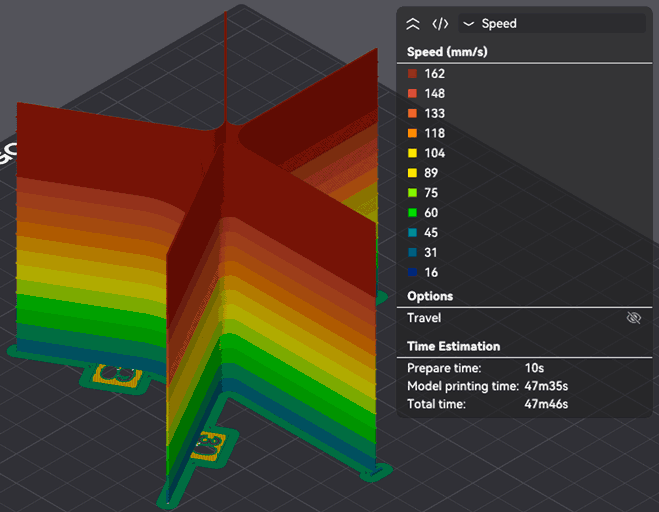Toggle Travel visibility eye icon
Viewport: 659px width, 512px height.
pyautogui.click(x=633, y=318)
